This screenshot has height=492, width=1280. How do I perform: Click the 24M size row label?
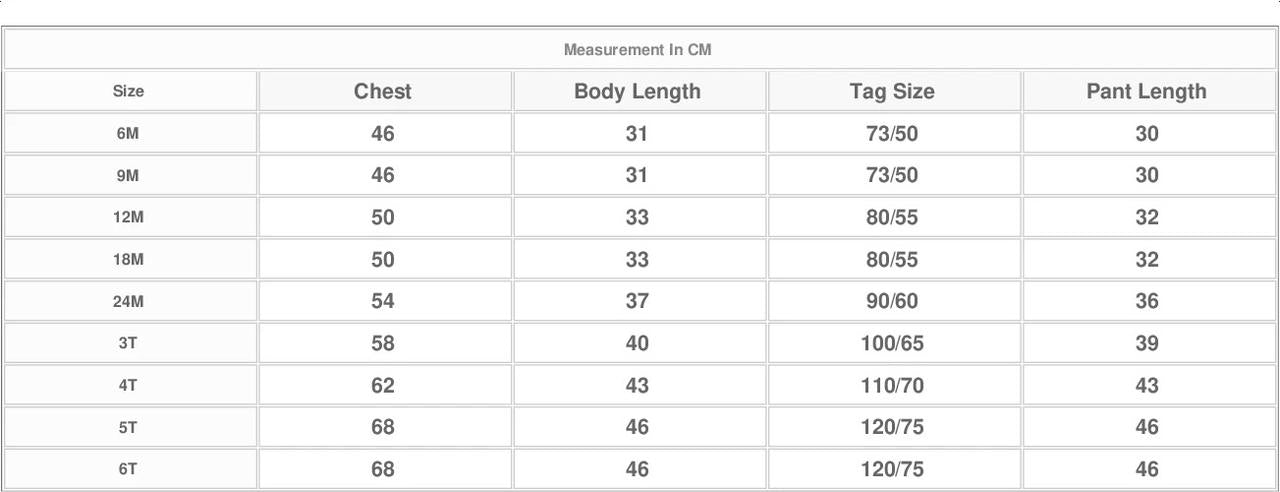pos(128,301)
